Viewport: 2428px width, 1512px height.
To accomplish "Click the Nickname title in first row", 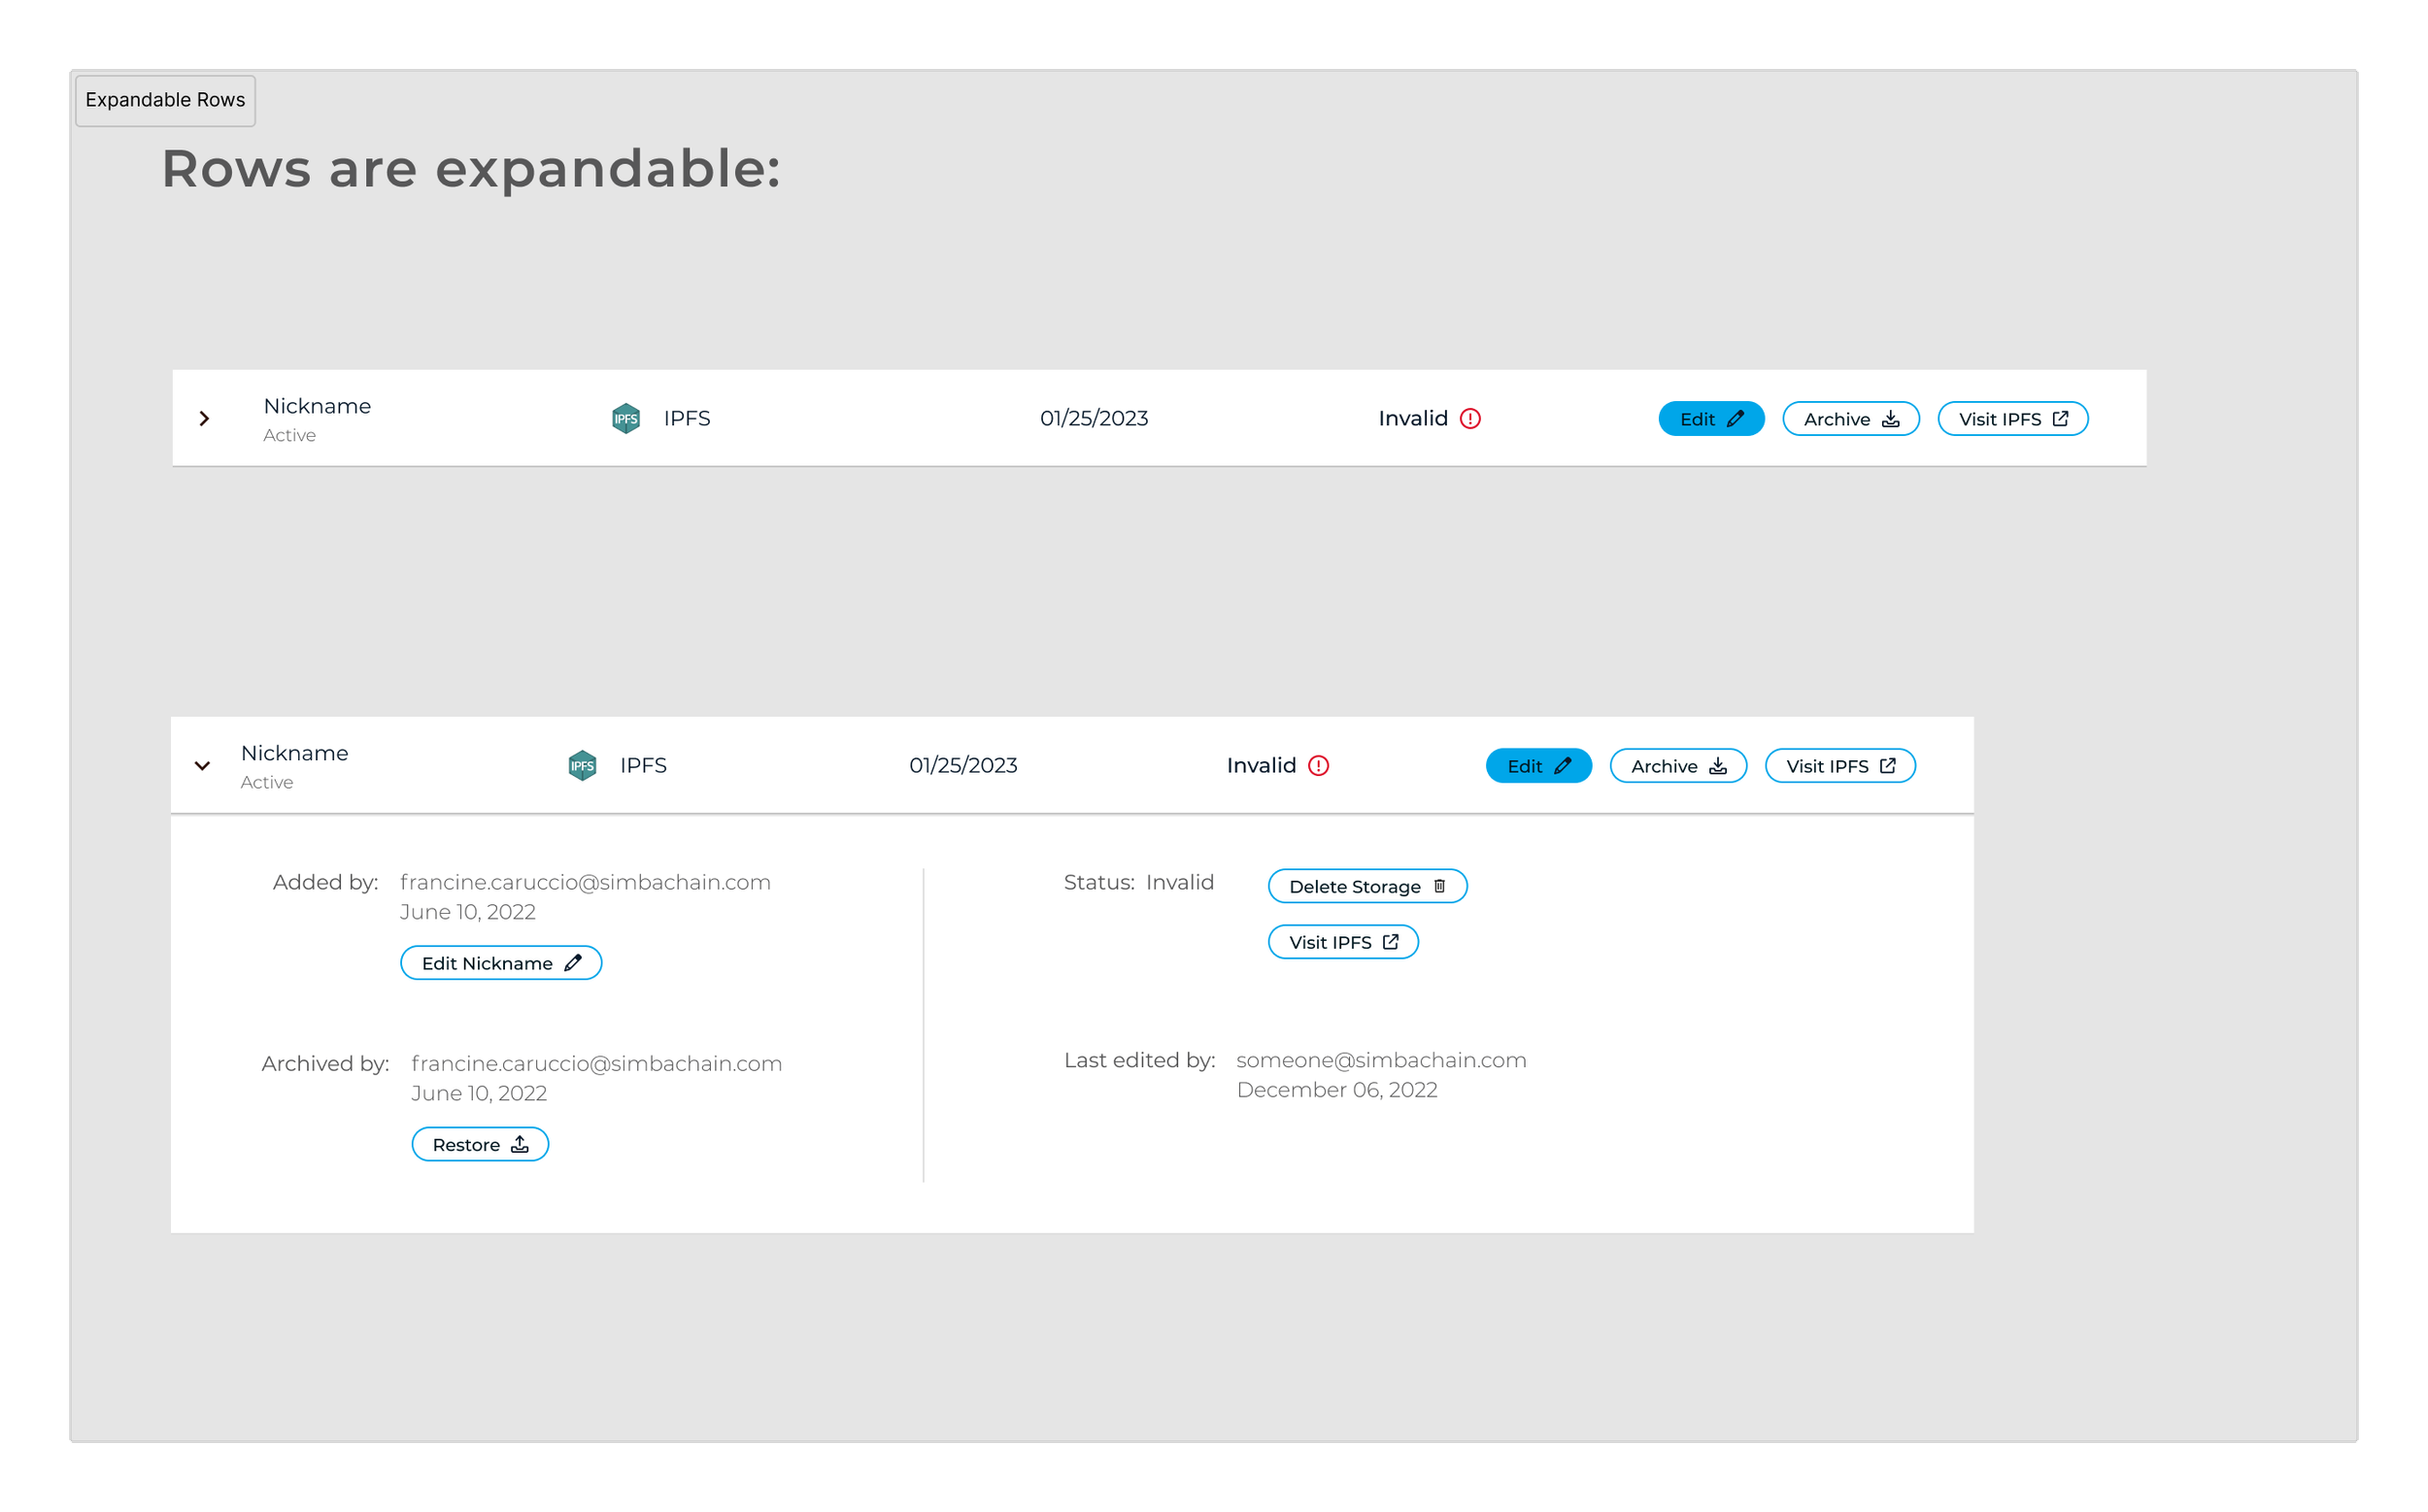I will tap(317, 406).
